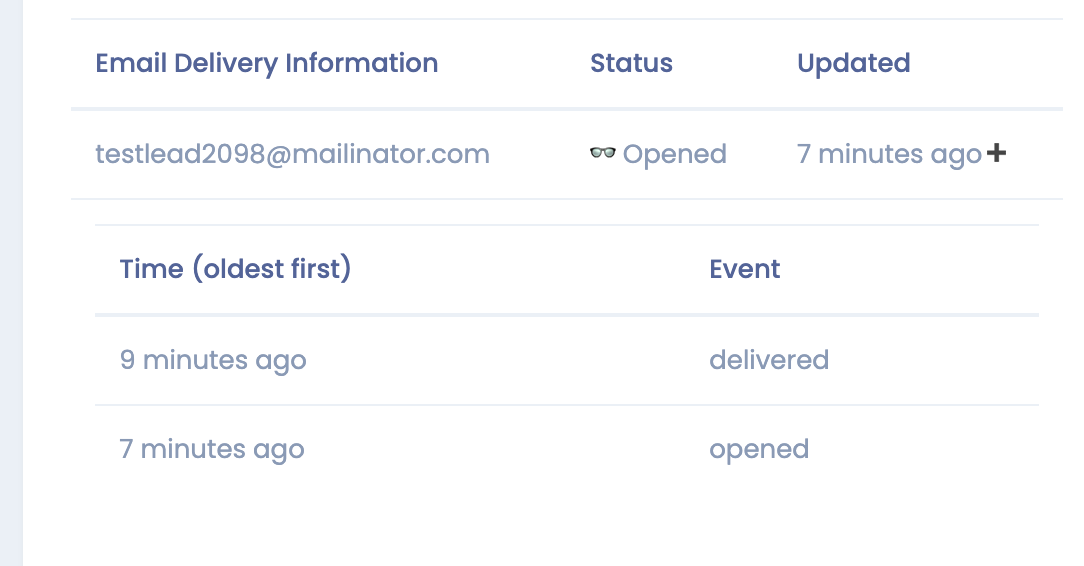Click the light blue left sidebar strip

click(x=11, y=283)
